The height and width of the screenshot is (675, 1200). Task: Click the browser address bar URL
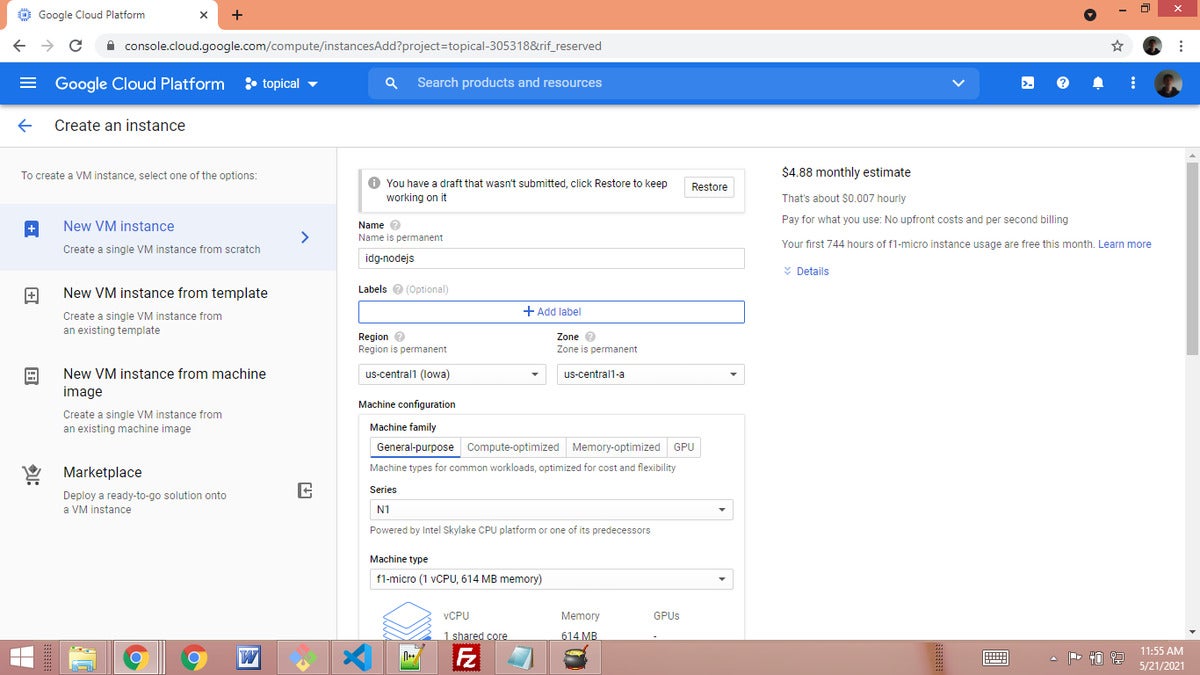tap(363, 46)
